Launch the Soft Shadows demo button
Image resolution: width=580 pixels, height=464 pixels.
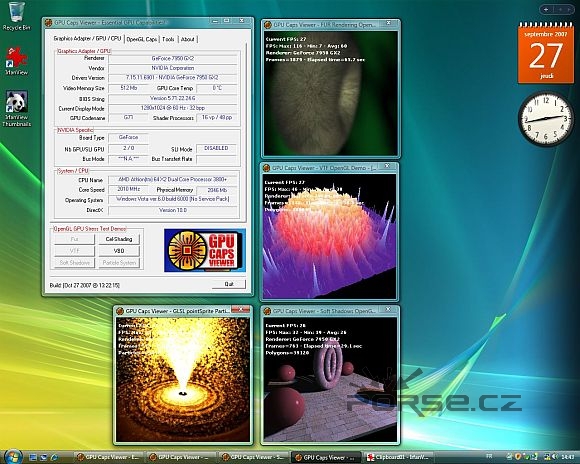pos(74,263)
